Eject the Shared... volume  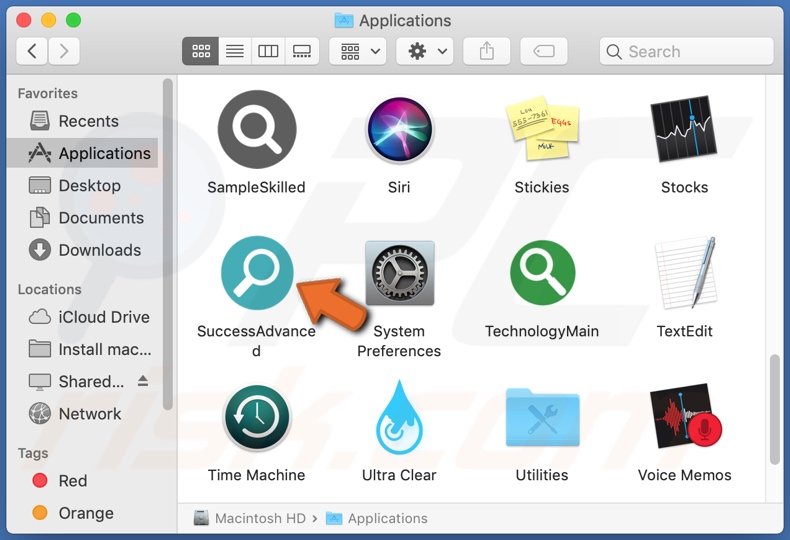(143, 381)
